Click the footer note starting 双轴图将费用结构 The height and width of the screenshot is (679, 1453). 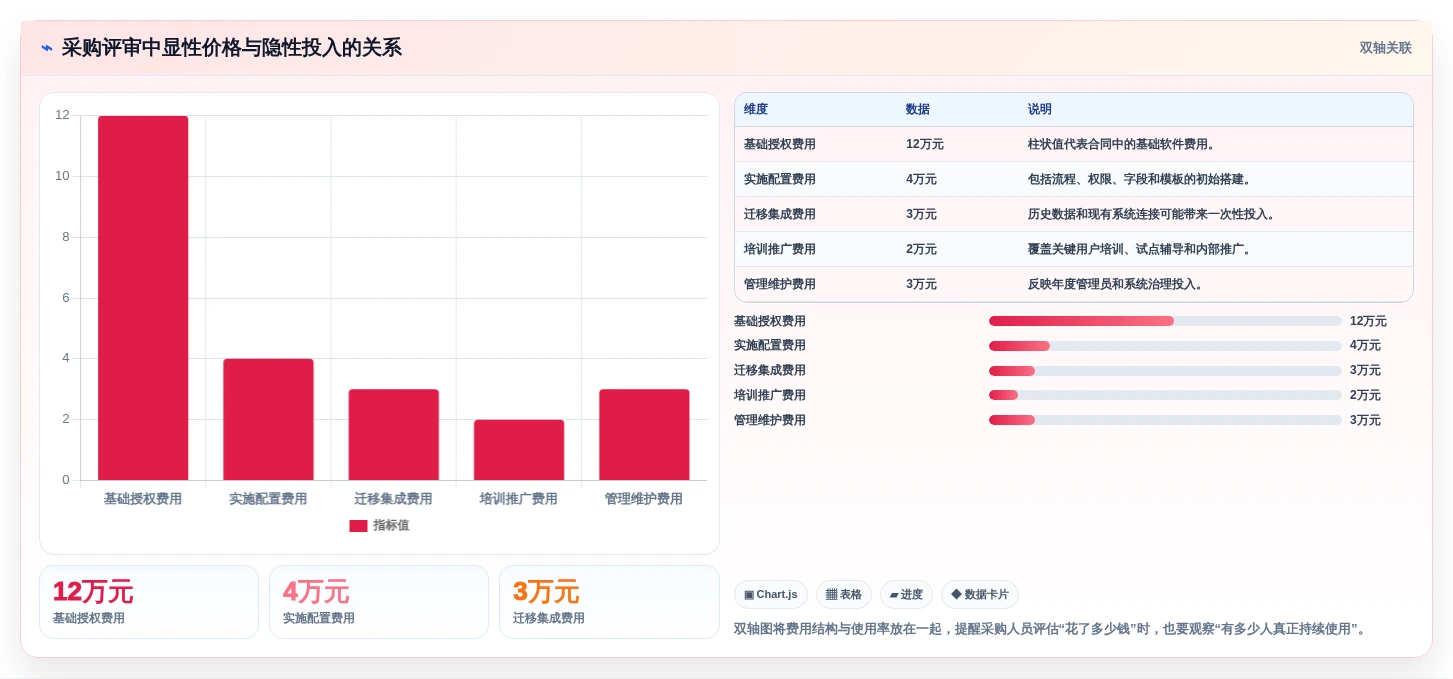coord(1051,629)
